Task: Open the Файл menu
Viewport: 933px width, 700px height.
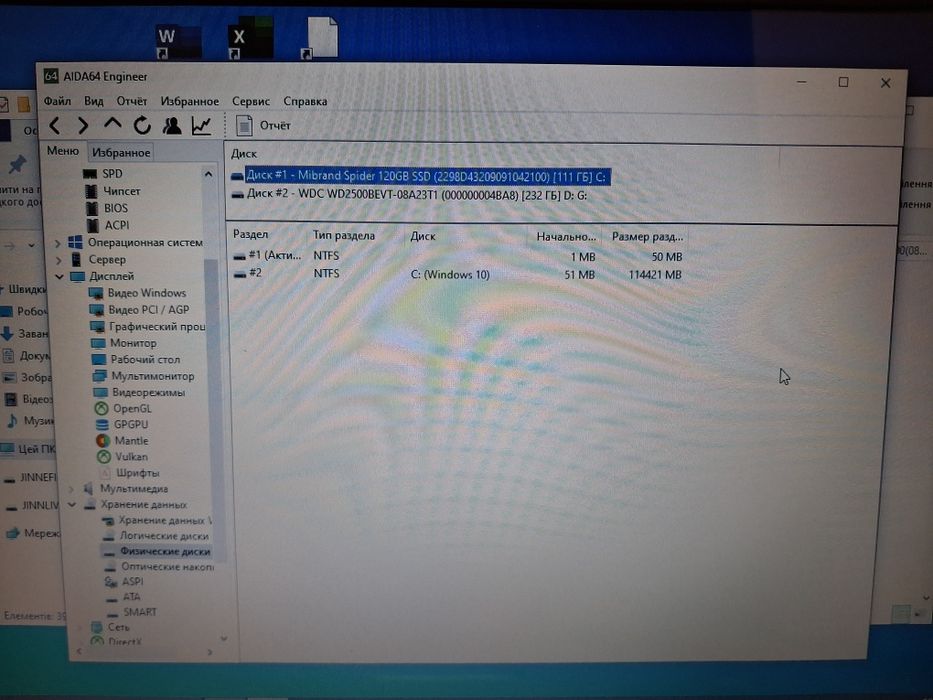Action: [x=57, y=101]
